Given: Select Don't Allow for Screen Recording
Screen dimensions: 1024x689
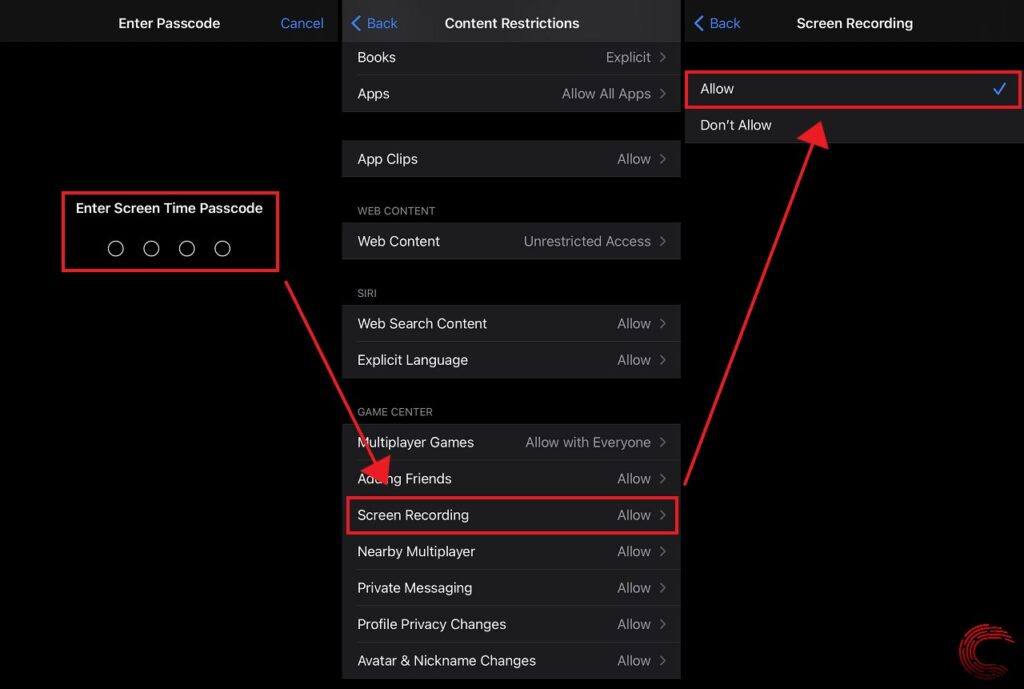Looking at the screenshot, I should (x=852, y=125).
